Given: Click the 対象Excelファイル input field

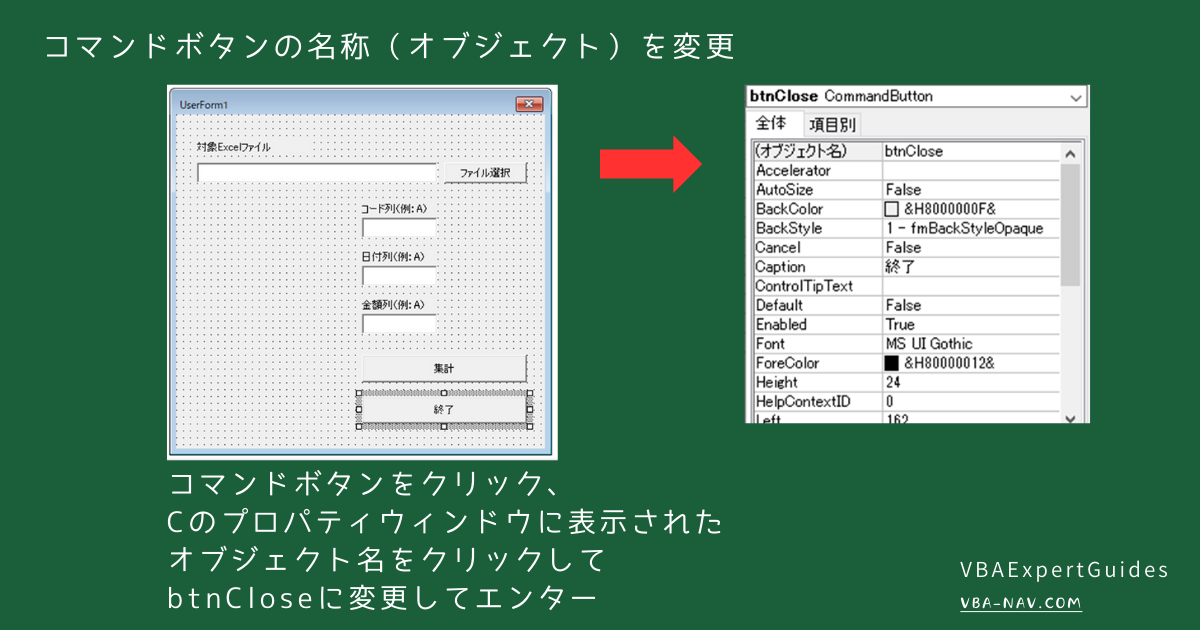Looking at the screenshot, I should [x=315, y=171].
